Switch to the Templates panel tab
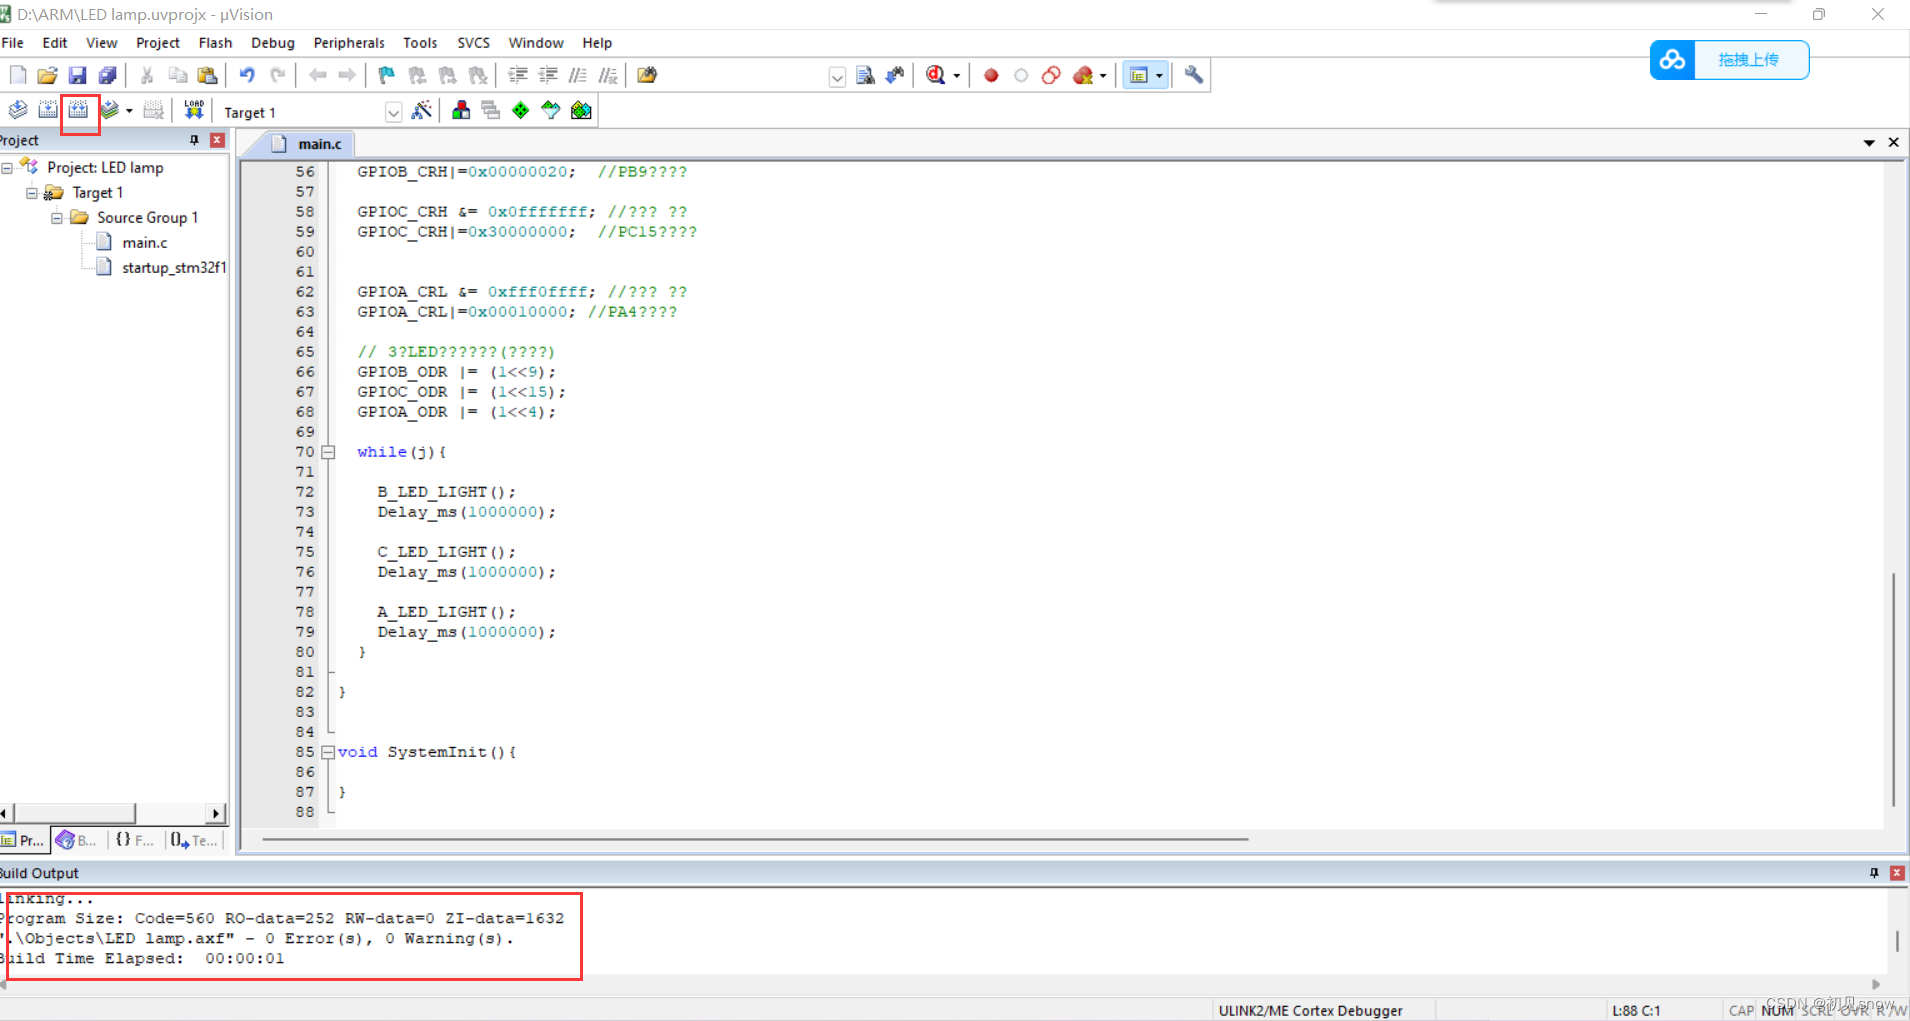The width and height of the screenshot is (1910, 1021). pos(194,840)
